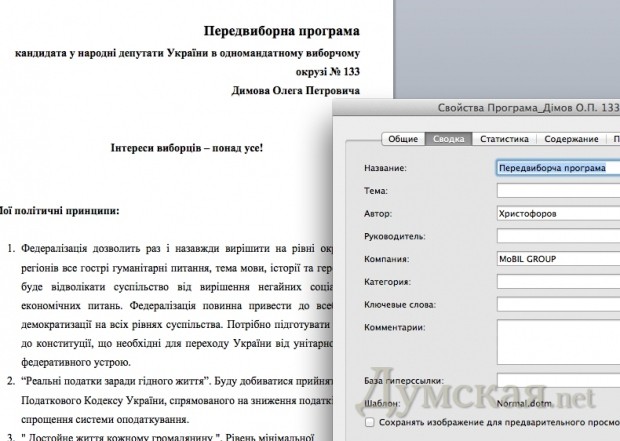Image resolution: width=620 pixels, height=441 pixels.
Task: Click the line Інтереси виборців – понад усе!
Action: point(186,147)
